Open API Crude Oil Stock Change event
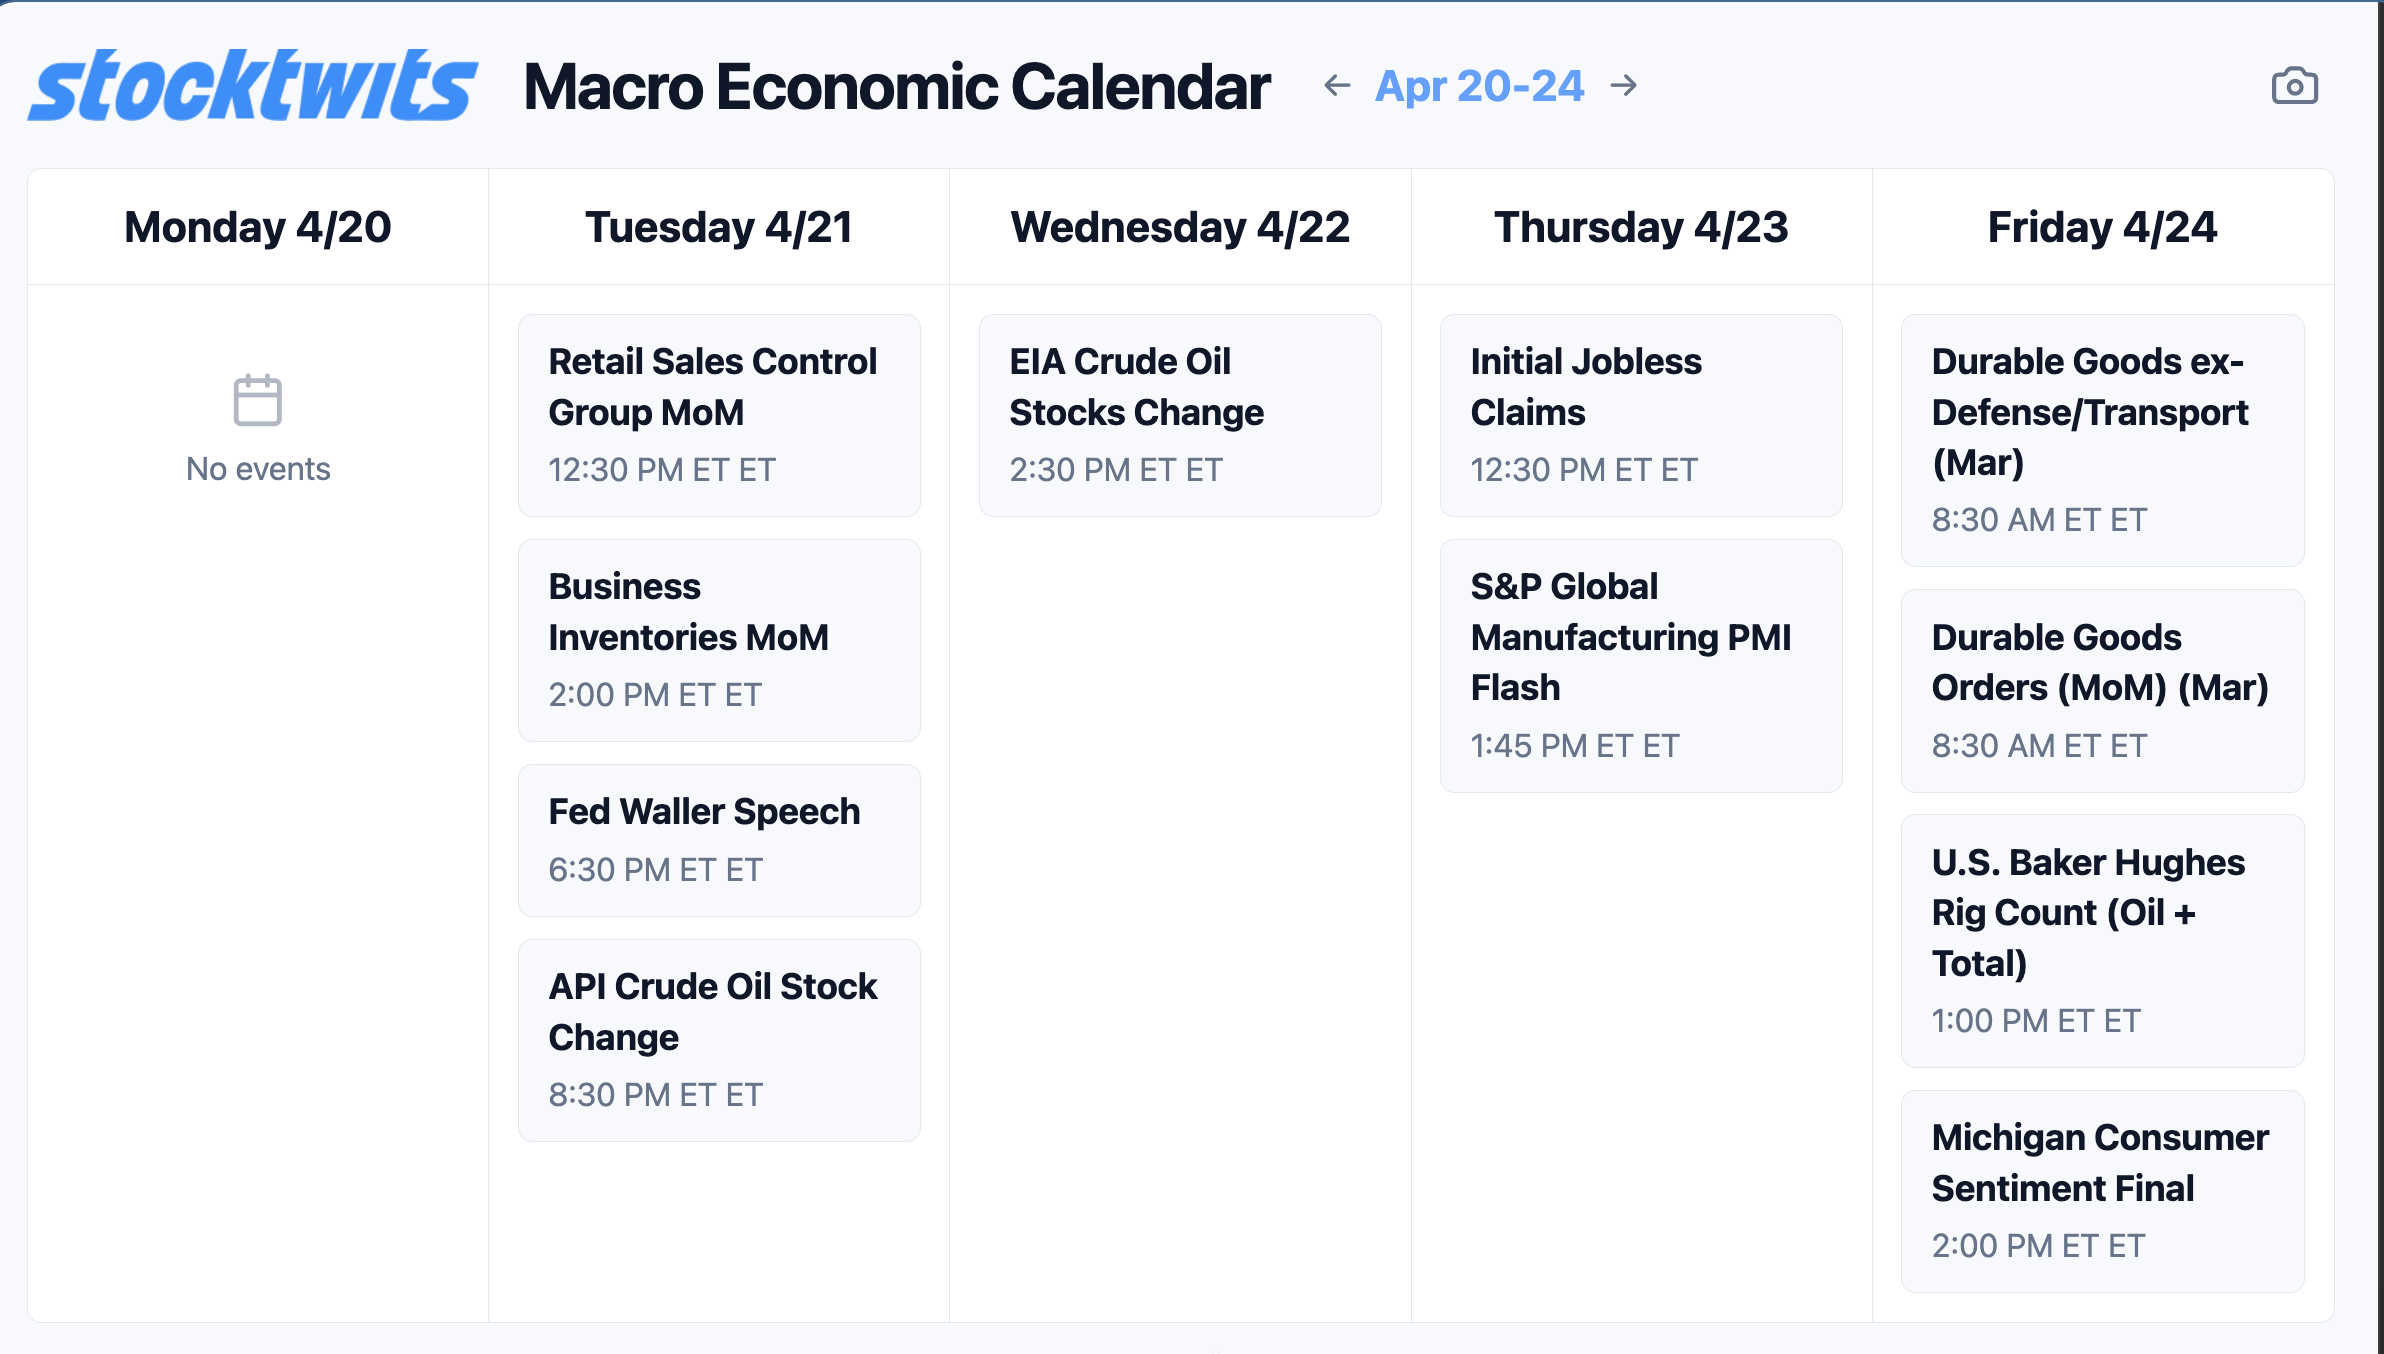Screen dimensions: 2384x1354 [x=718, y=1040]
